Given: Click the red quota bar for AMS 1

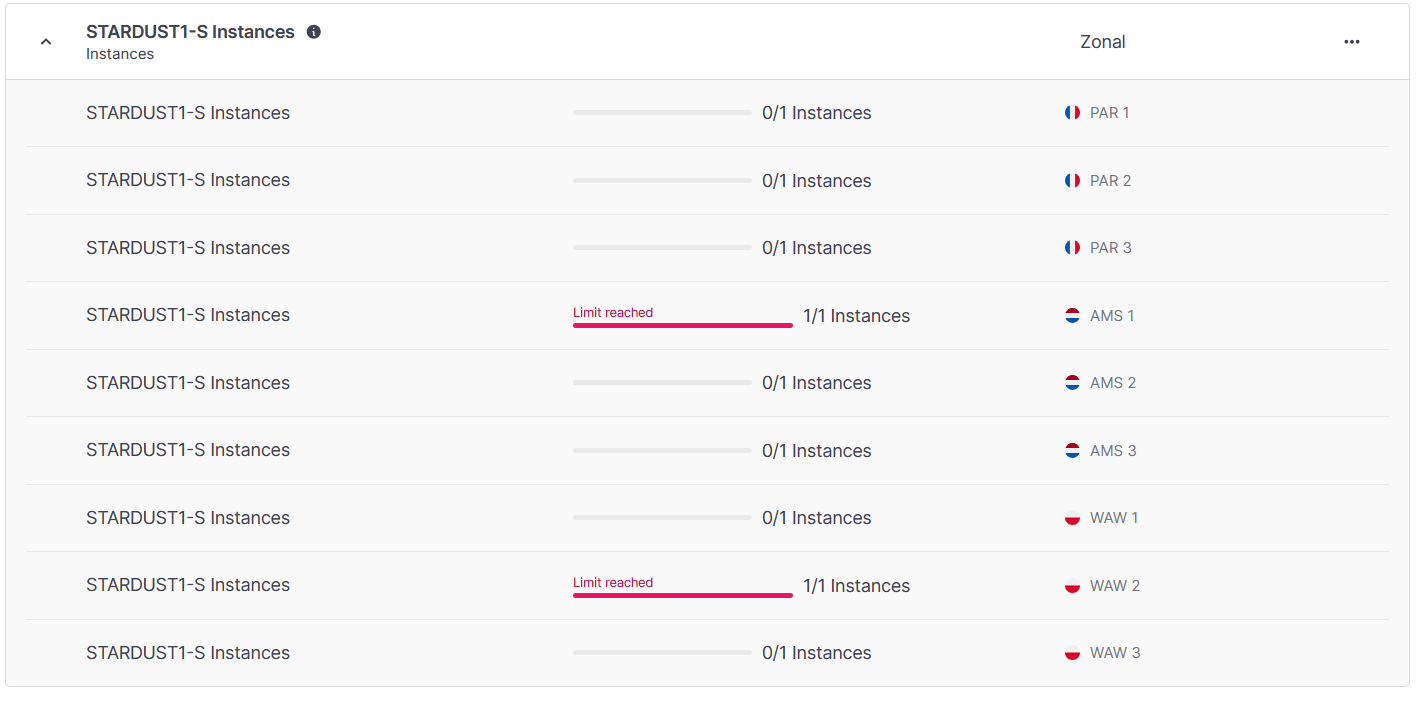Looking at the screenshot, I should pyautogui.click(x=683, y=325).
